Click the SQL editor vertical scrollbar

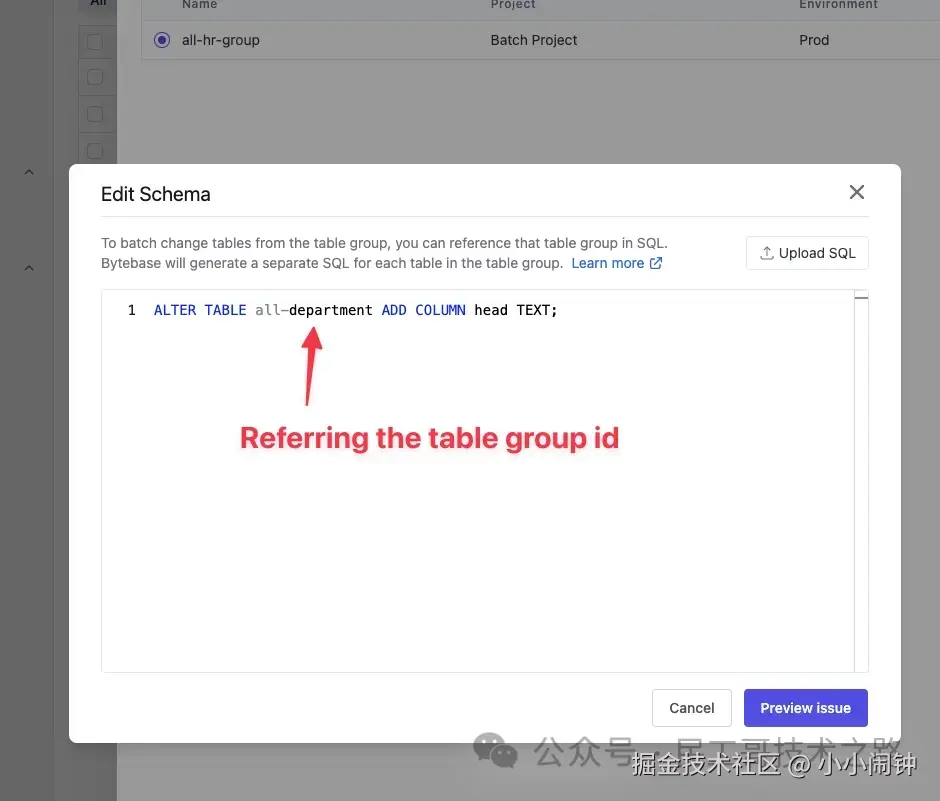tap(861, 481)
